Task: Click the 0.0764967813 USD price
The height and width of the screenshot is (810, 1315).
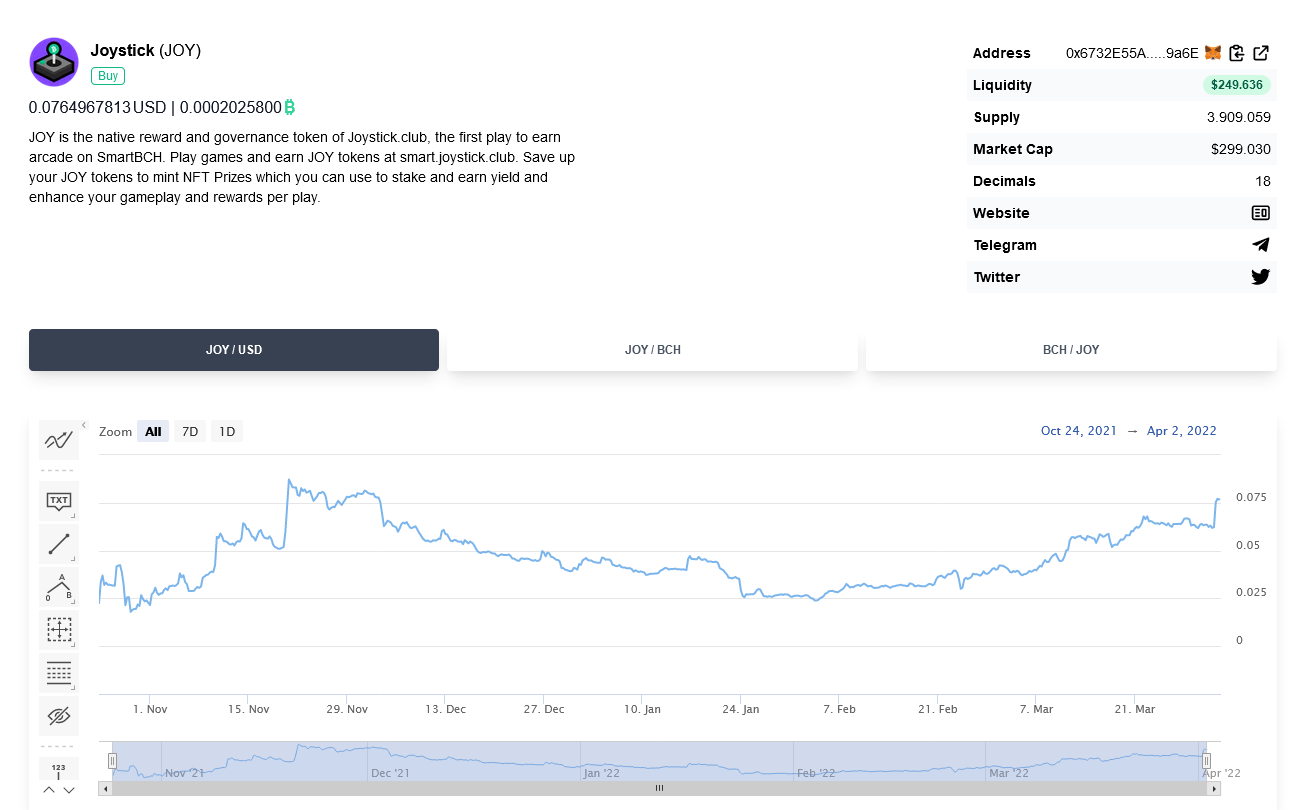Action: 98,107
